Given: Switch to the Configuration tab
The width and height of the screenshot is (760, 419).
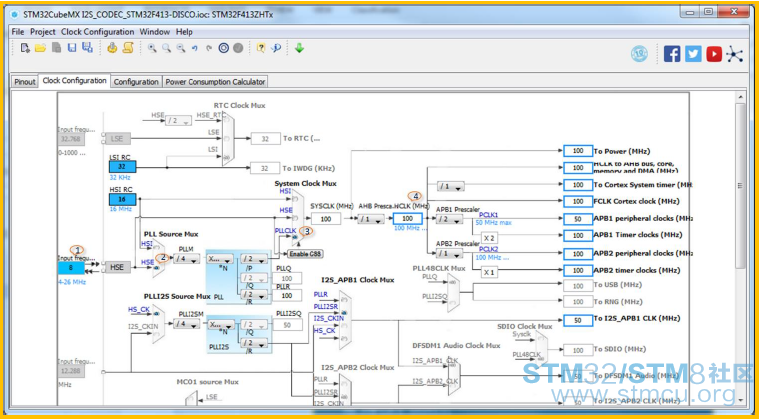Looking at the screenshot, I should [x=136, y=81].
